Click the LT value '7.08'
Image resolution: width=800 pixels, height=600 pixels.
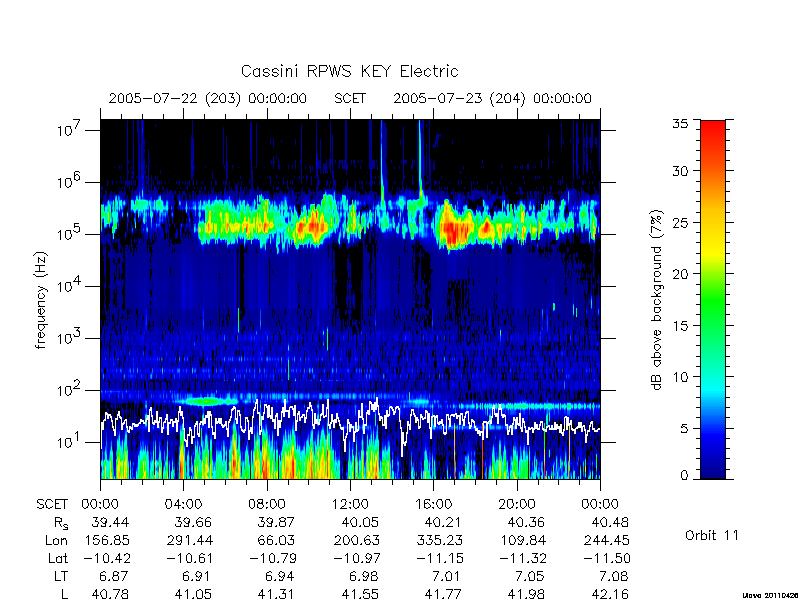tap(614, 576)
